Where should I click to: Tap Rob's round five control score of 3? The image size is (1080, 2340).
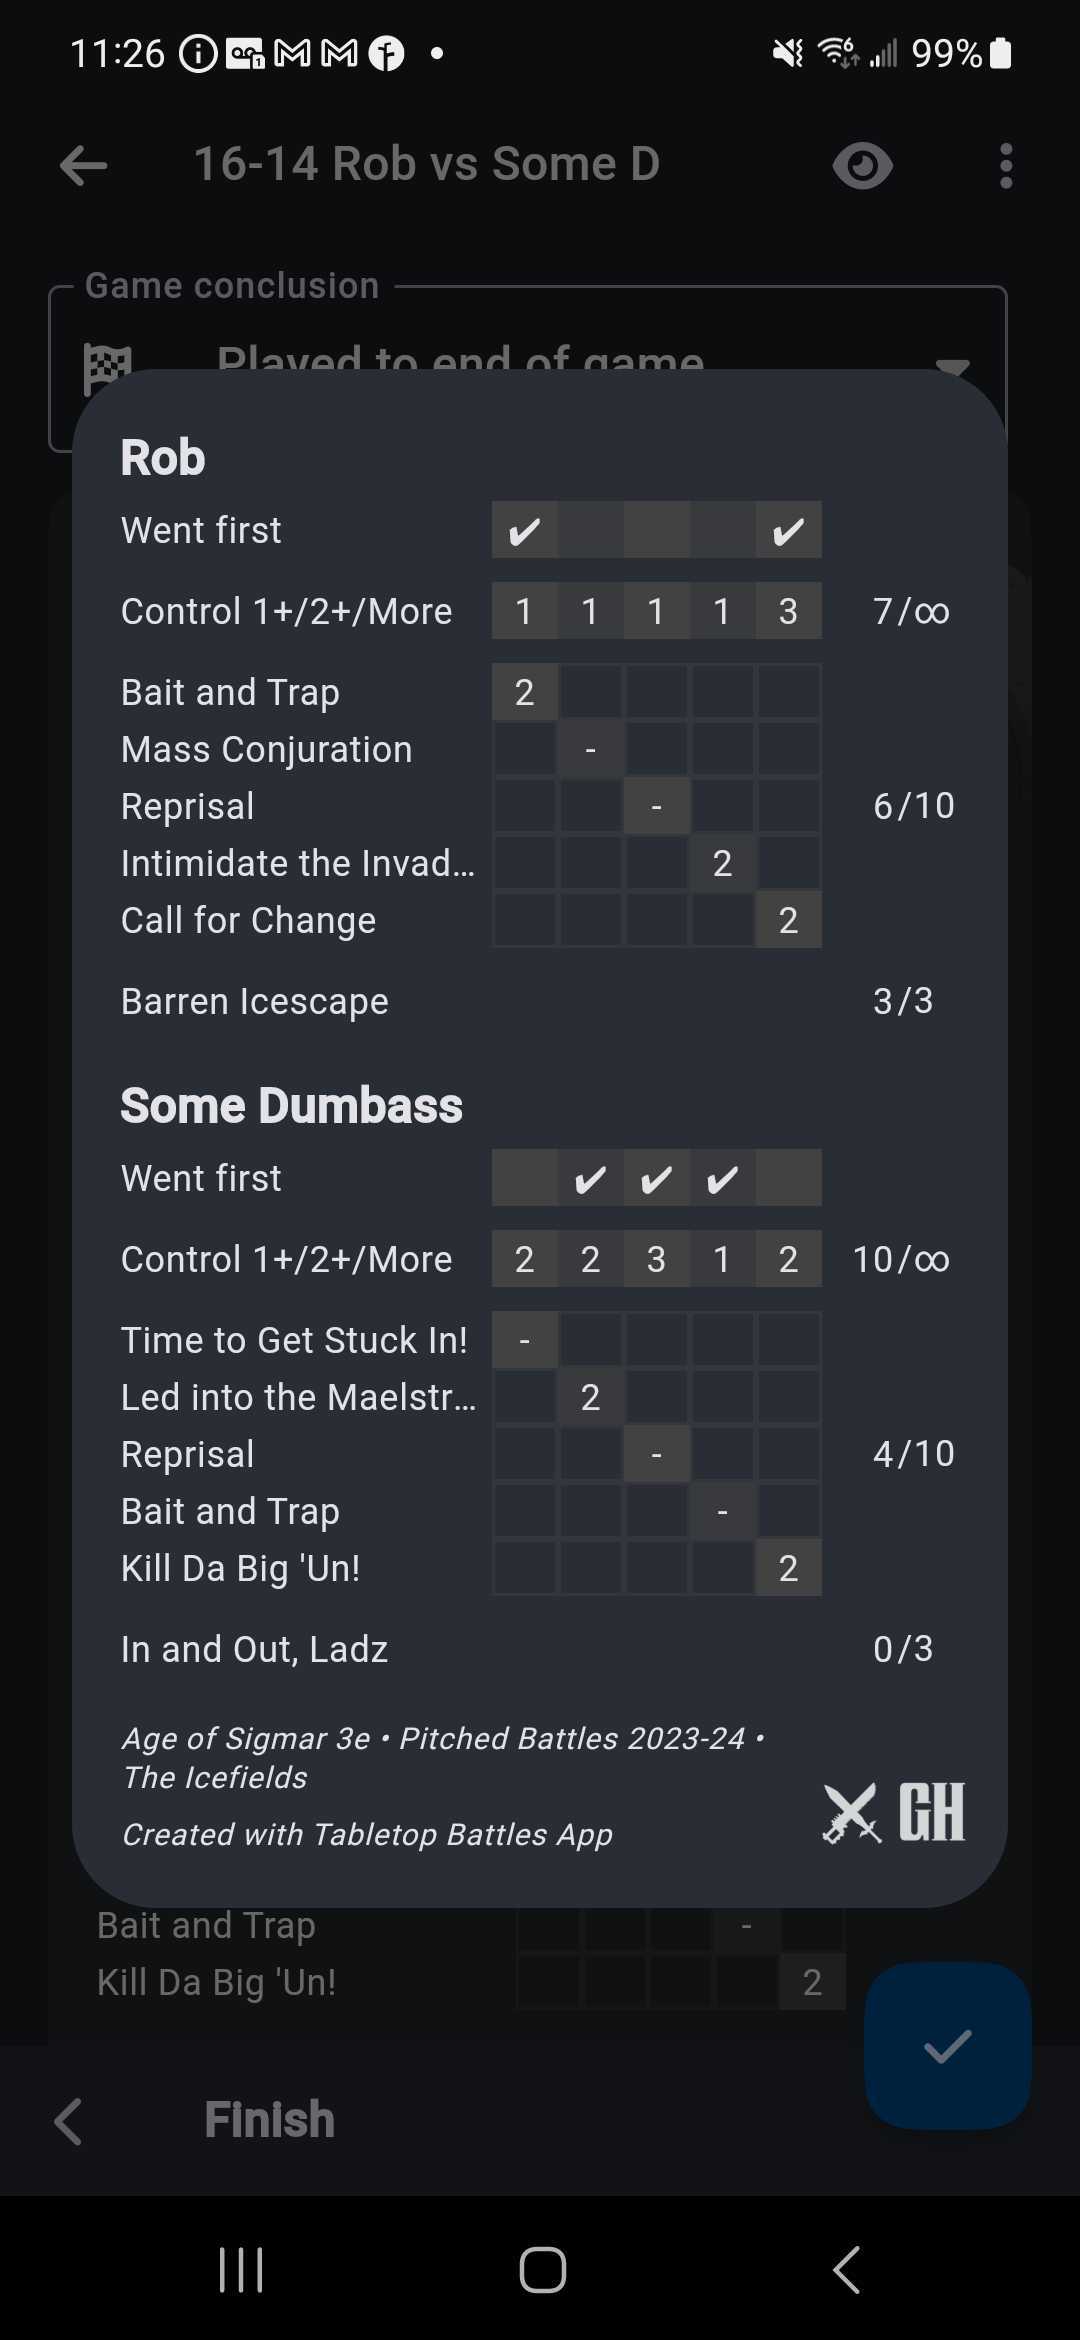[x=788, y=611]
